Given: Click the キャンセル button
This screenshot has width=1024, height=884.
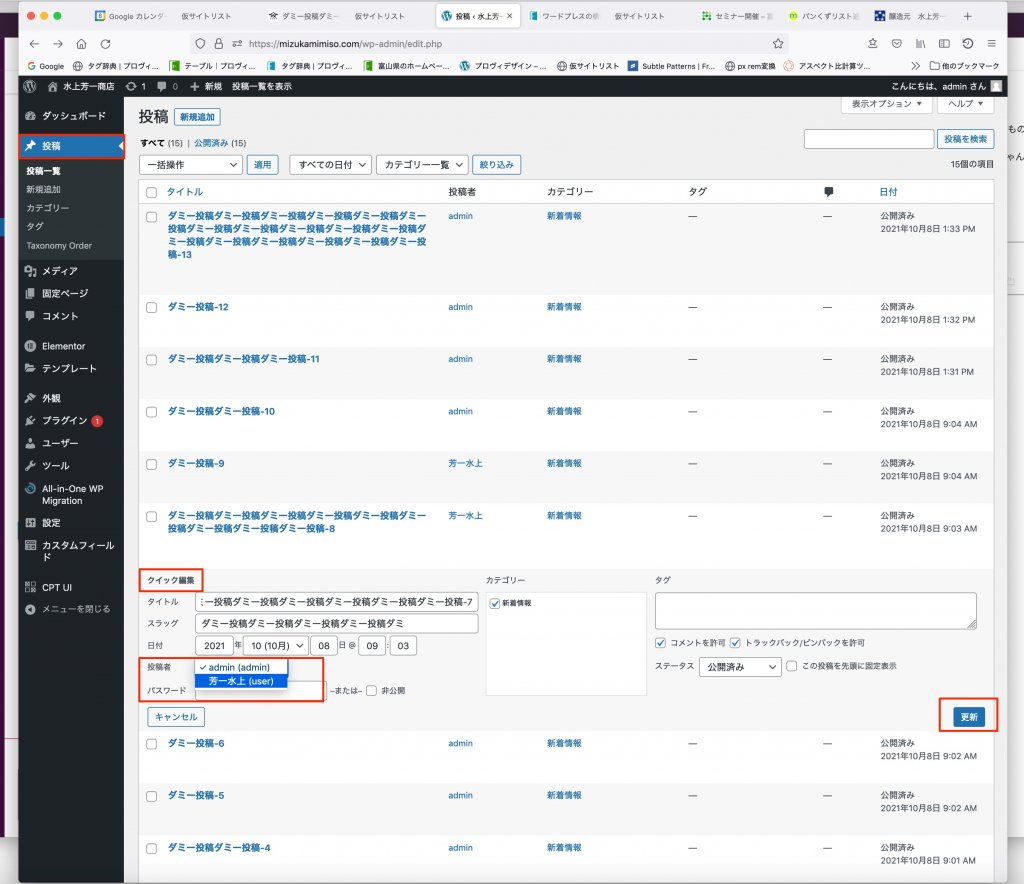Looking at the screenshot, I should click(176, 716).
